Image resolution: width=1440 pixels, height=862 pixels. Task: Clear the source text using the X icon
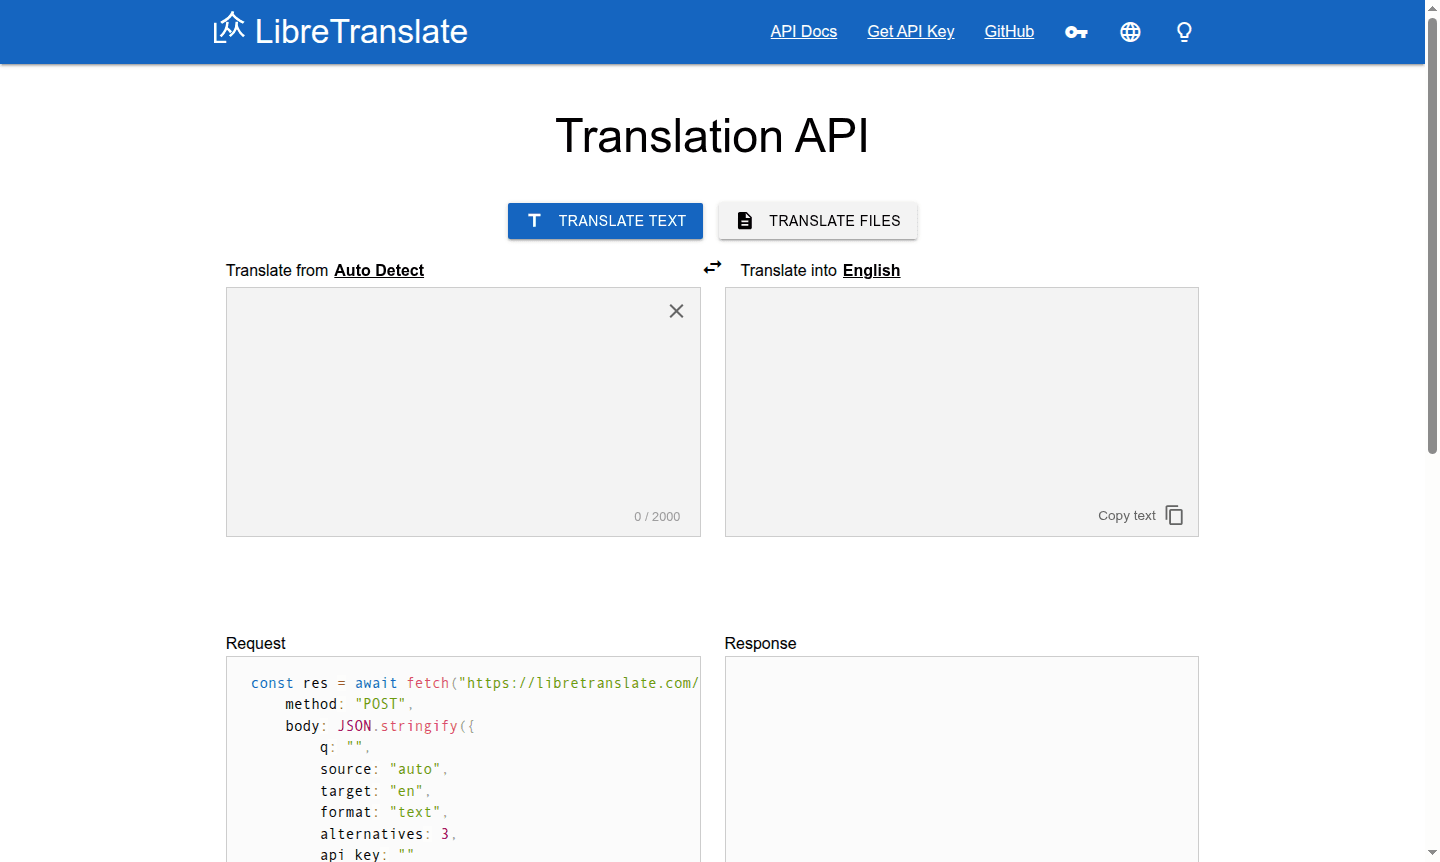click(676, 311)
